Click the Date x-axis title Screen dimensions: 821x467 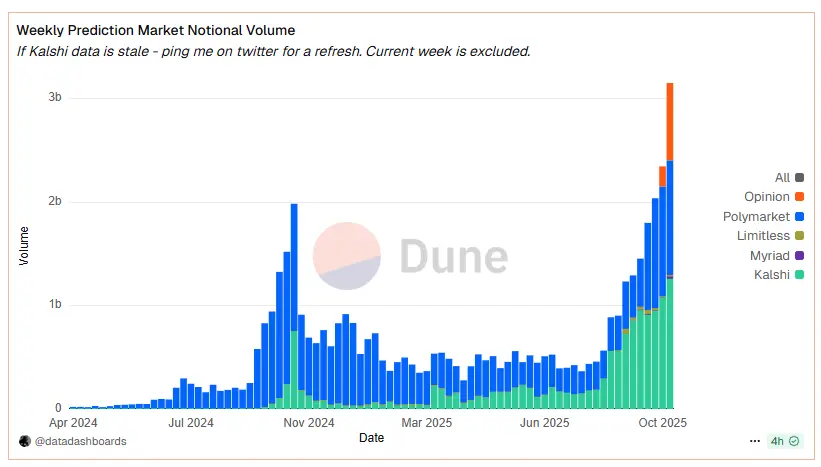371,438
